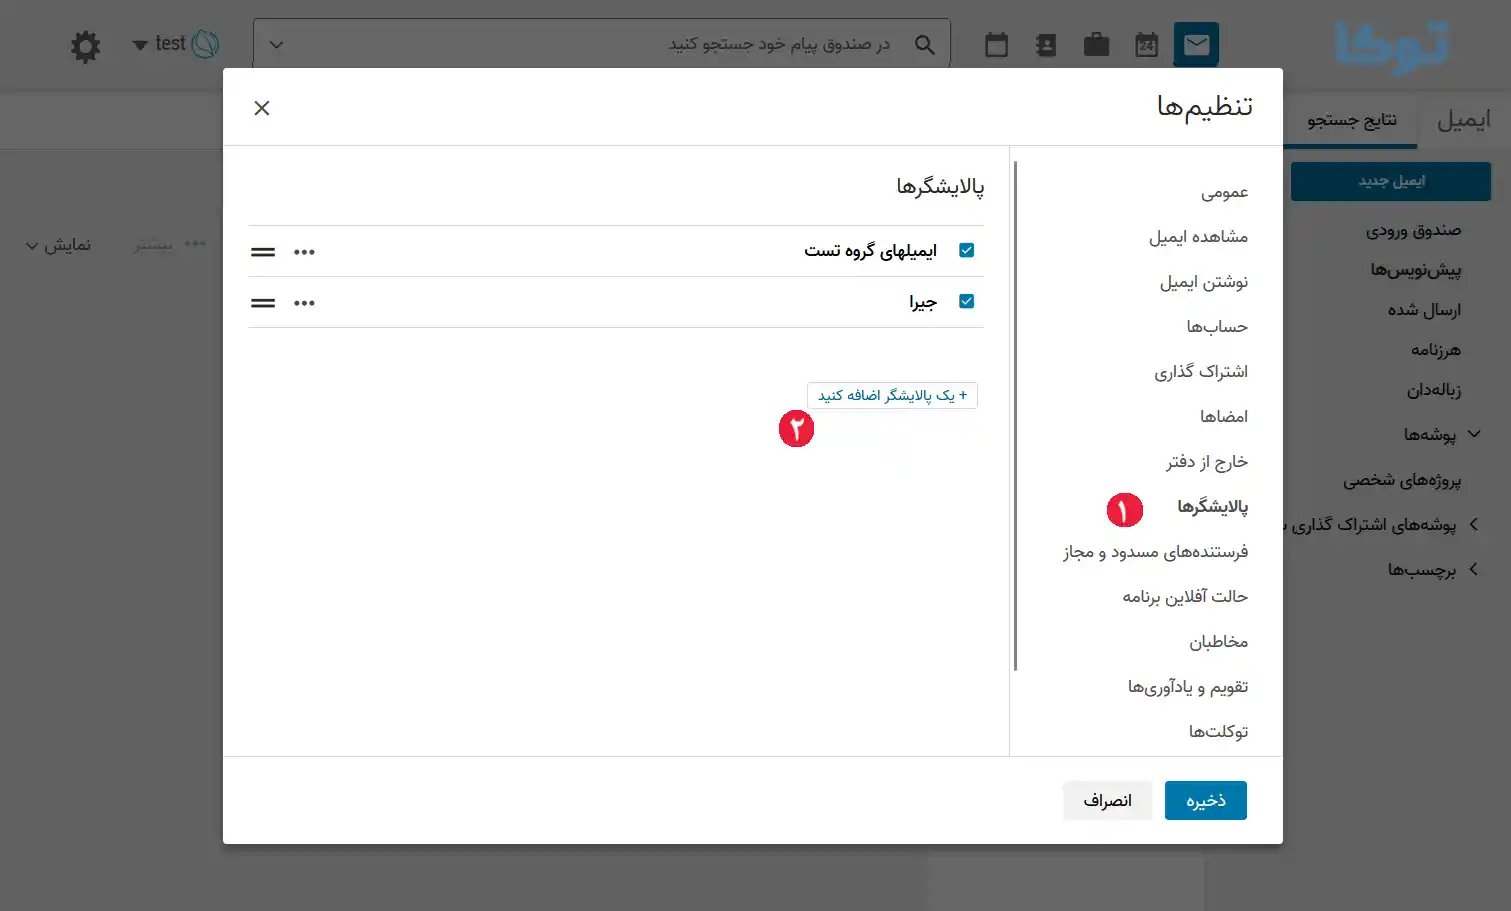The image size is (1511, 911).
Task: Open the نمایش dropdown
Action: click(x=59, y=245)
